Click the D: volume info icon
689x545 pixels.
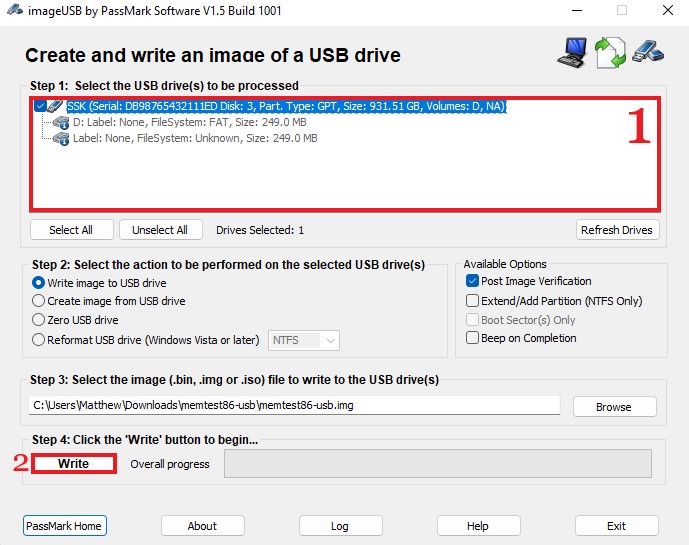(x=61, y=123)
